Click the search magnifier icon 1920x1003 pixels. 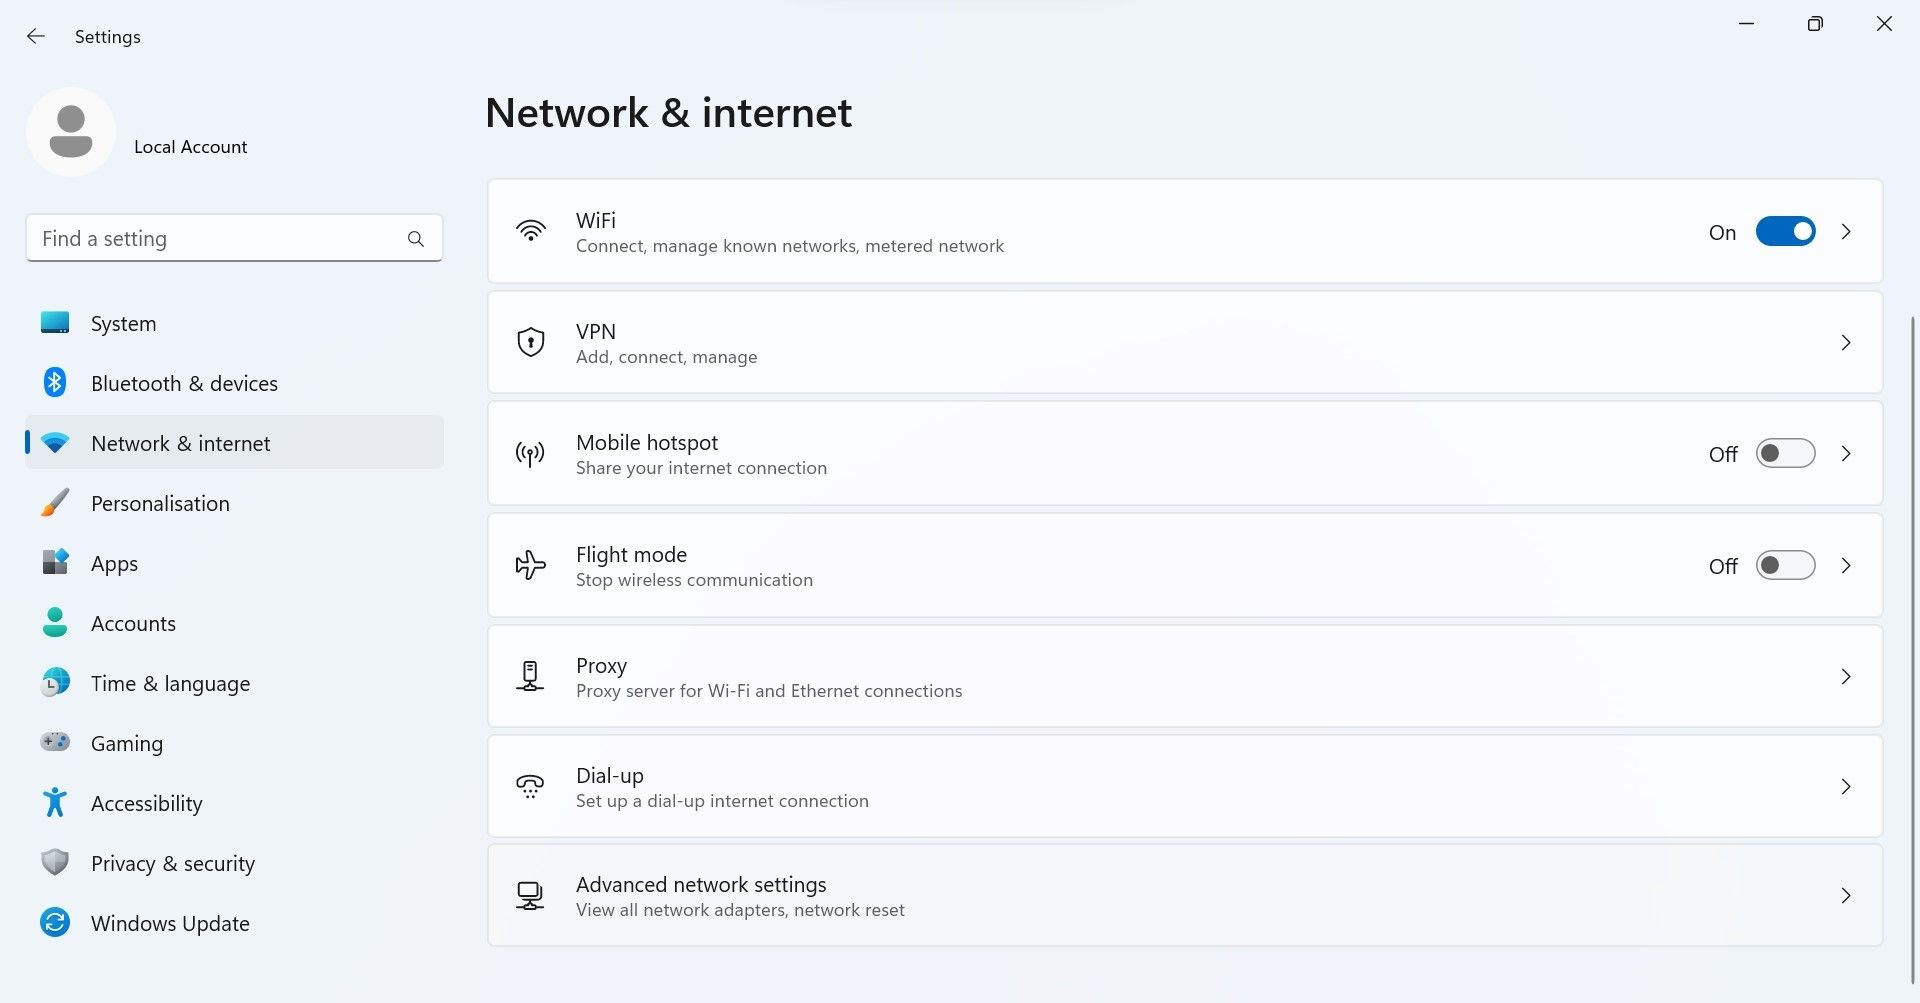416,239
